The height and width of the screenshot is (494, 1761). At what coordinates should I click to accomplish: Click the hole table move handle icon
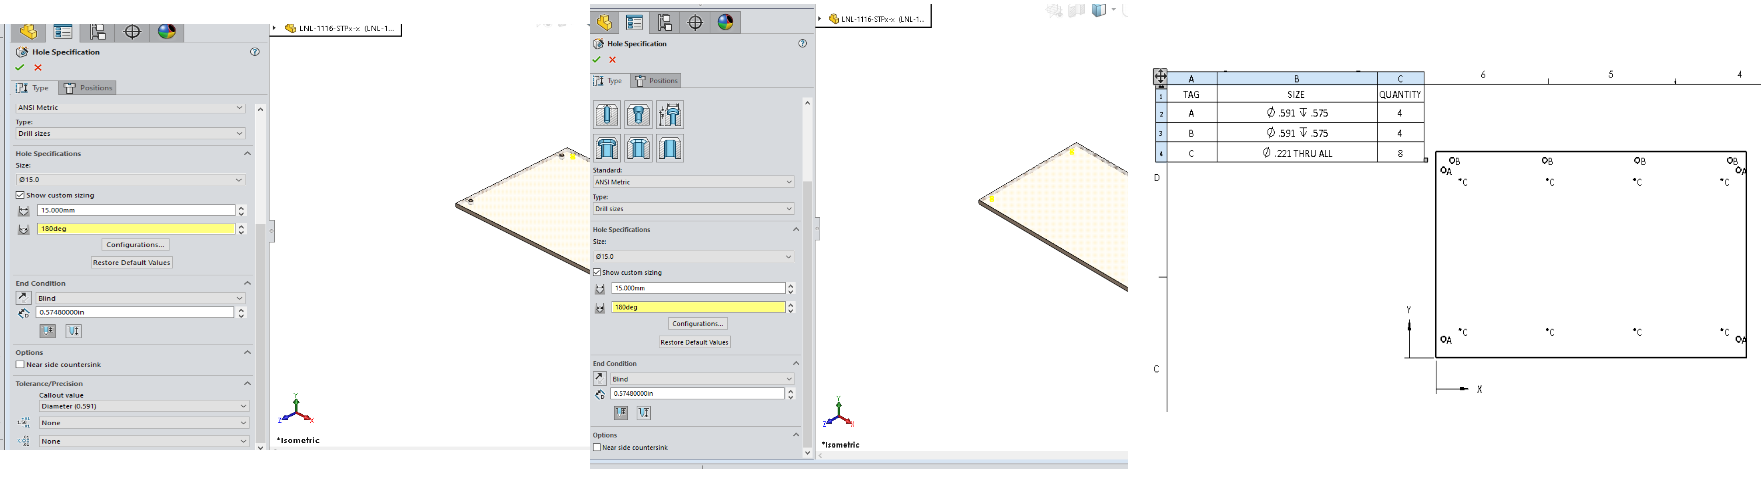tap(1160, 77)
